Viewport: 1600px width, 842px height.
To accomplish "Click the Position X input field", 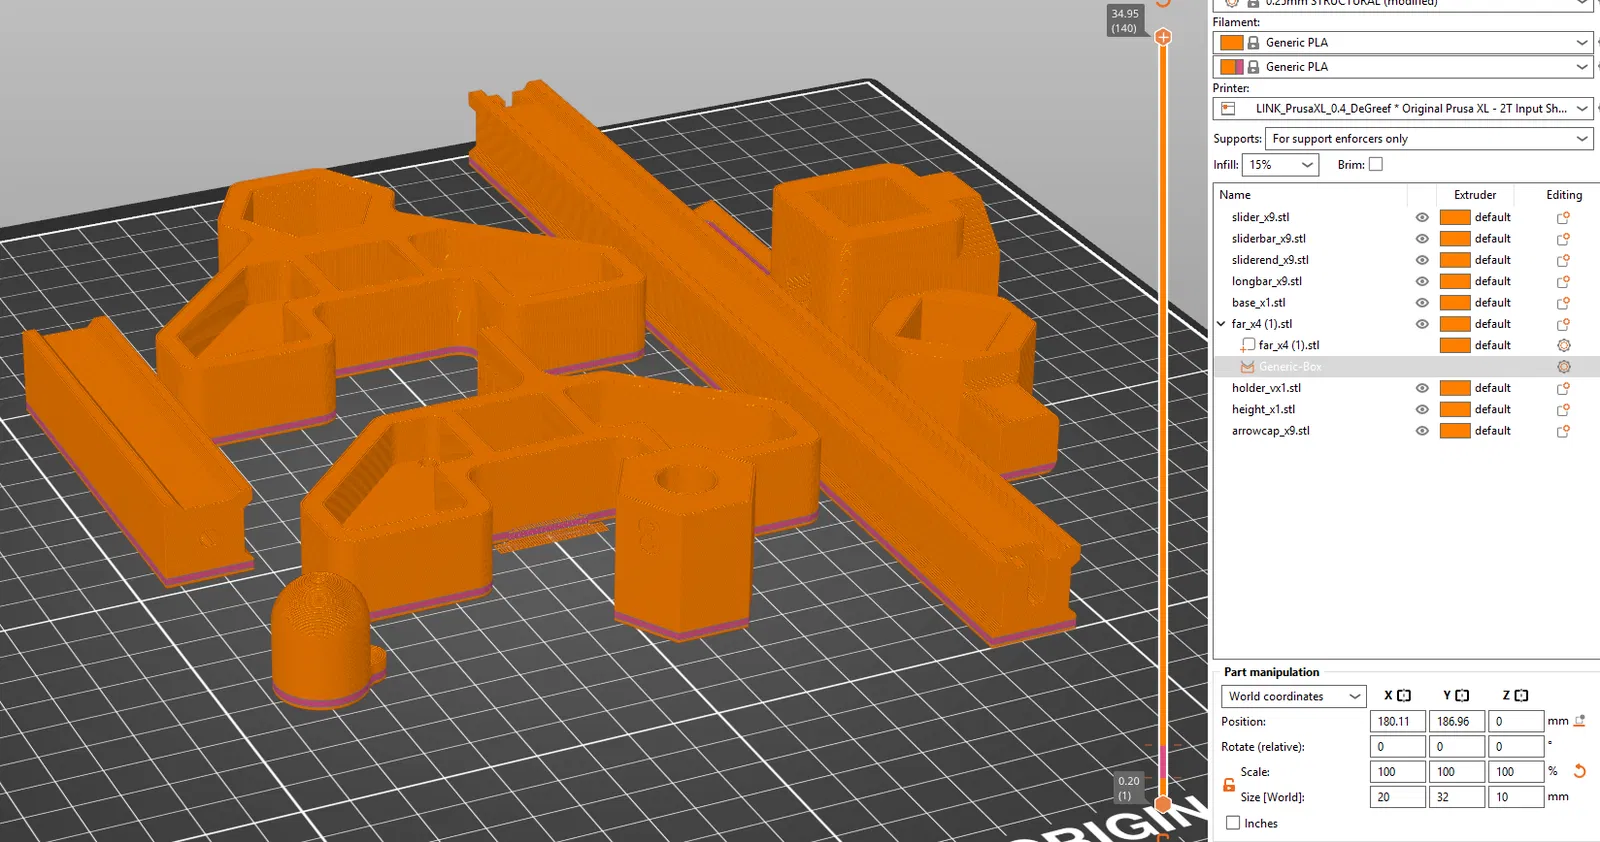I will 1397,721.
